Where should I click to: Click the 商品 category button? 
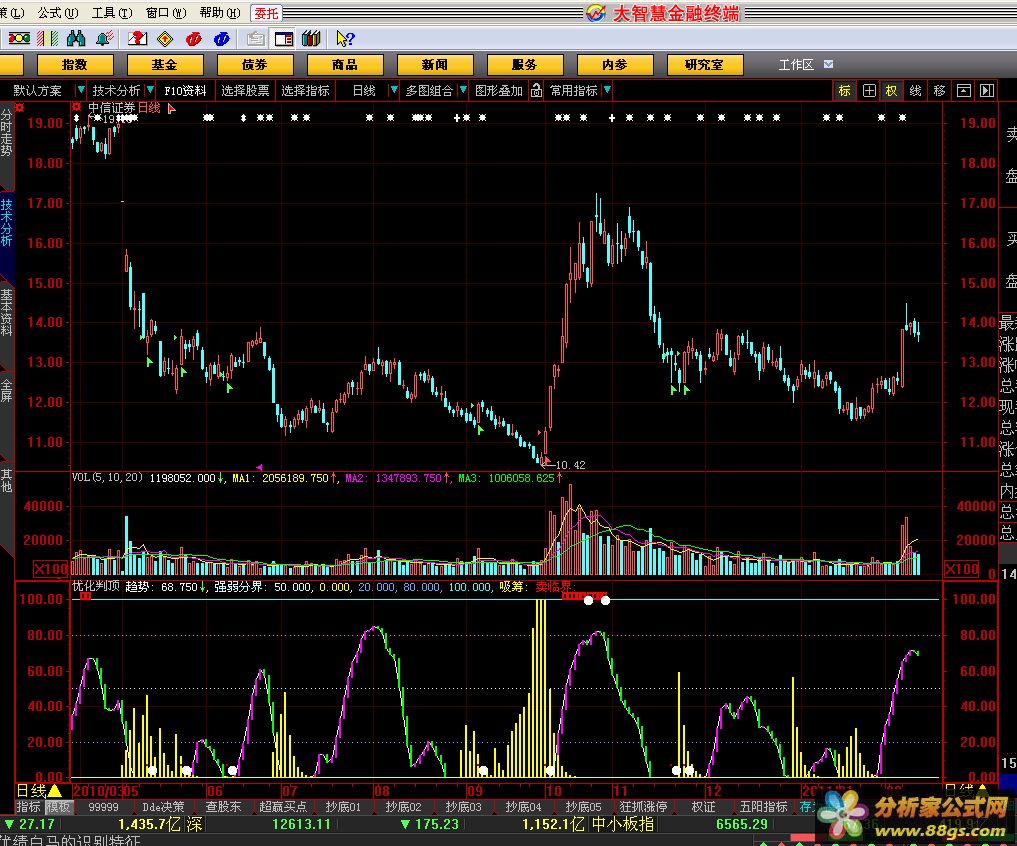pos(344,64)
